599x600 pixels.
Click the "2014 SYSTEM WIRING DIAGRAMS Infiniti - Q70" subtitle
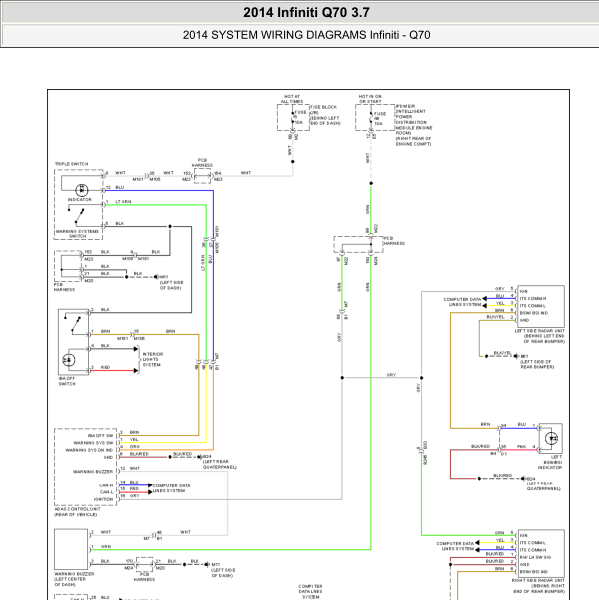[x=306, y=35]
